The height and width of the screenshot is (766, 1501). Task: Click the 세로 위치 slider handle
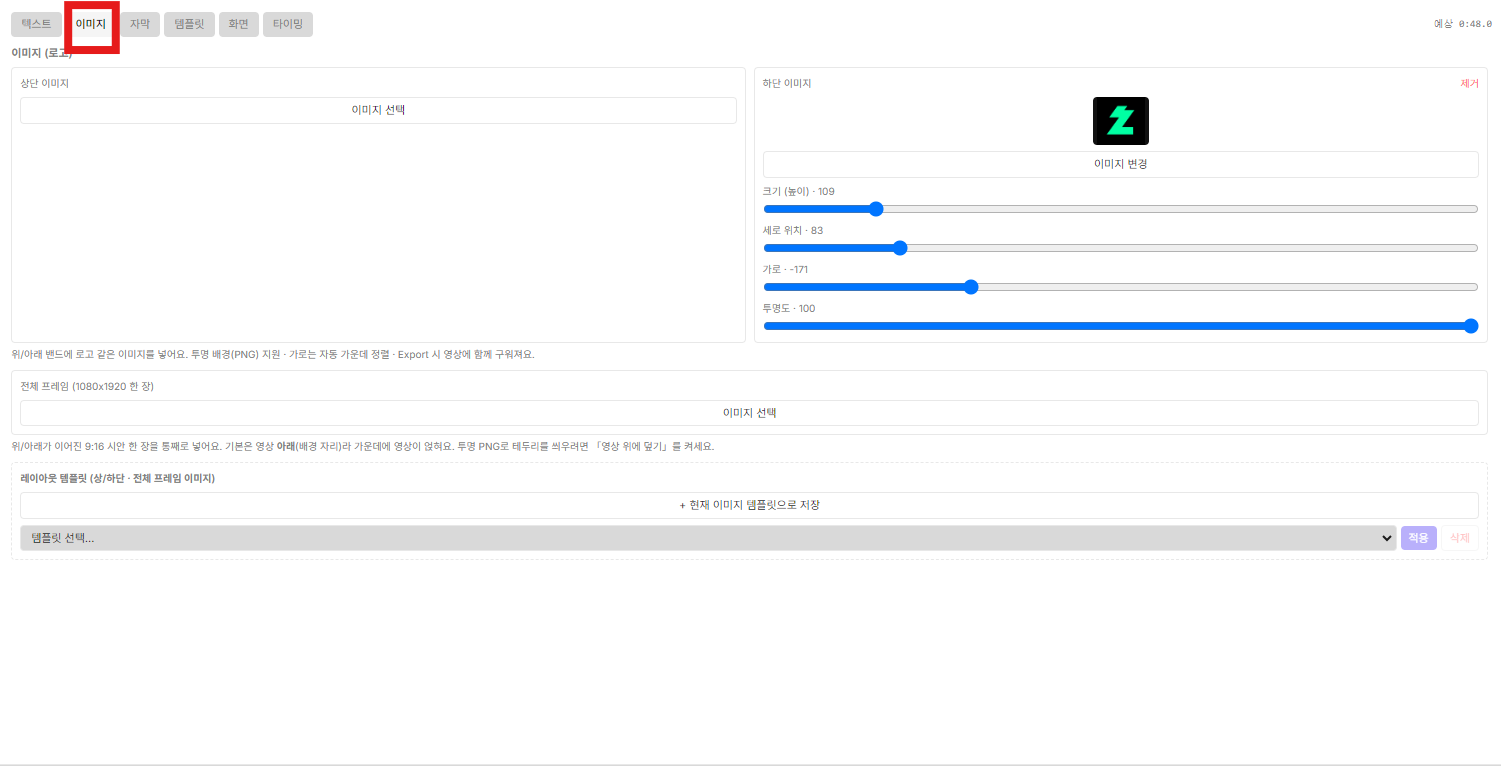click(x=899, y=248)
